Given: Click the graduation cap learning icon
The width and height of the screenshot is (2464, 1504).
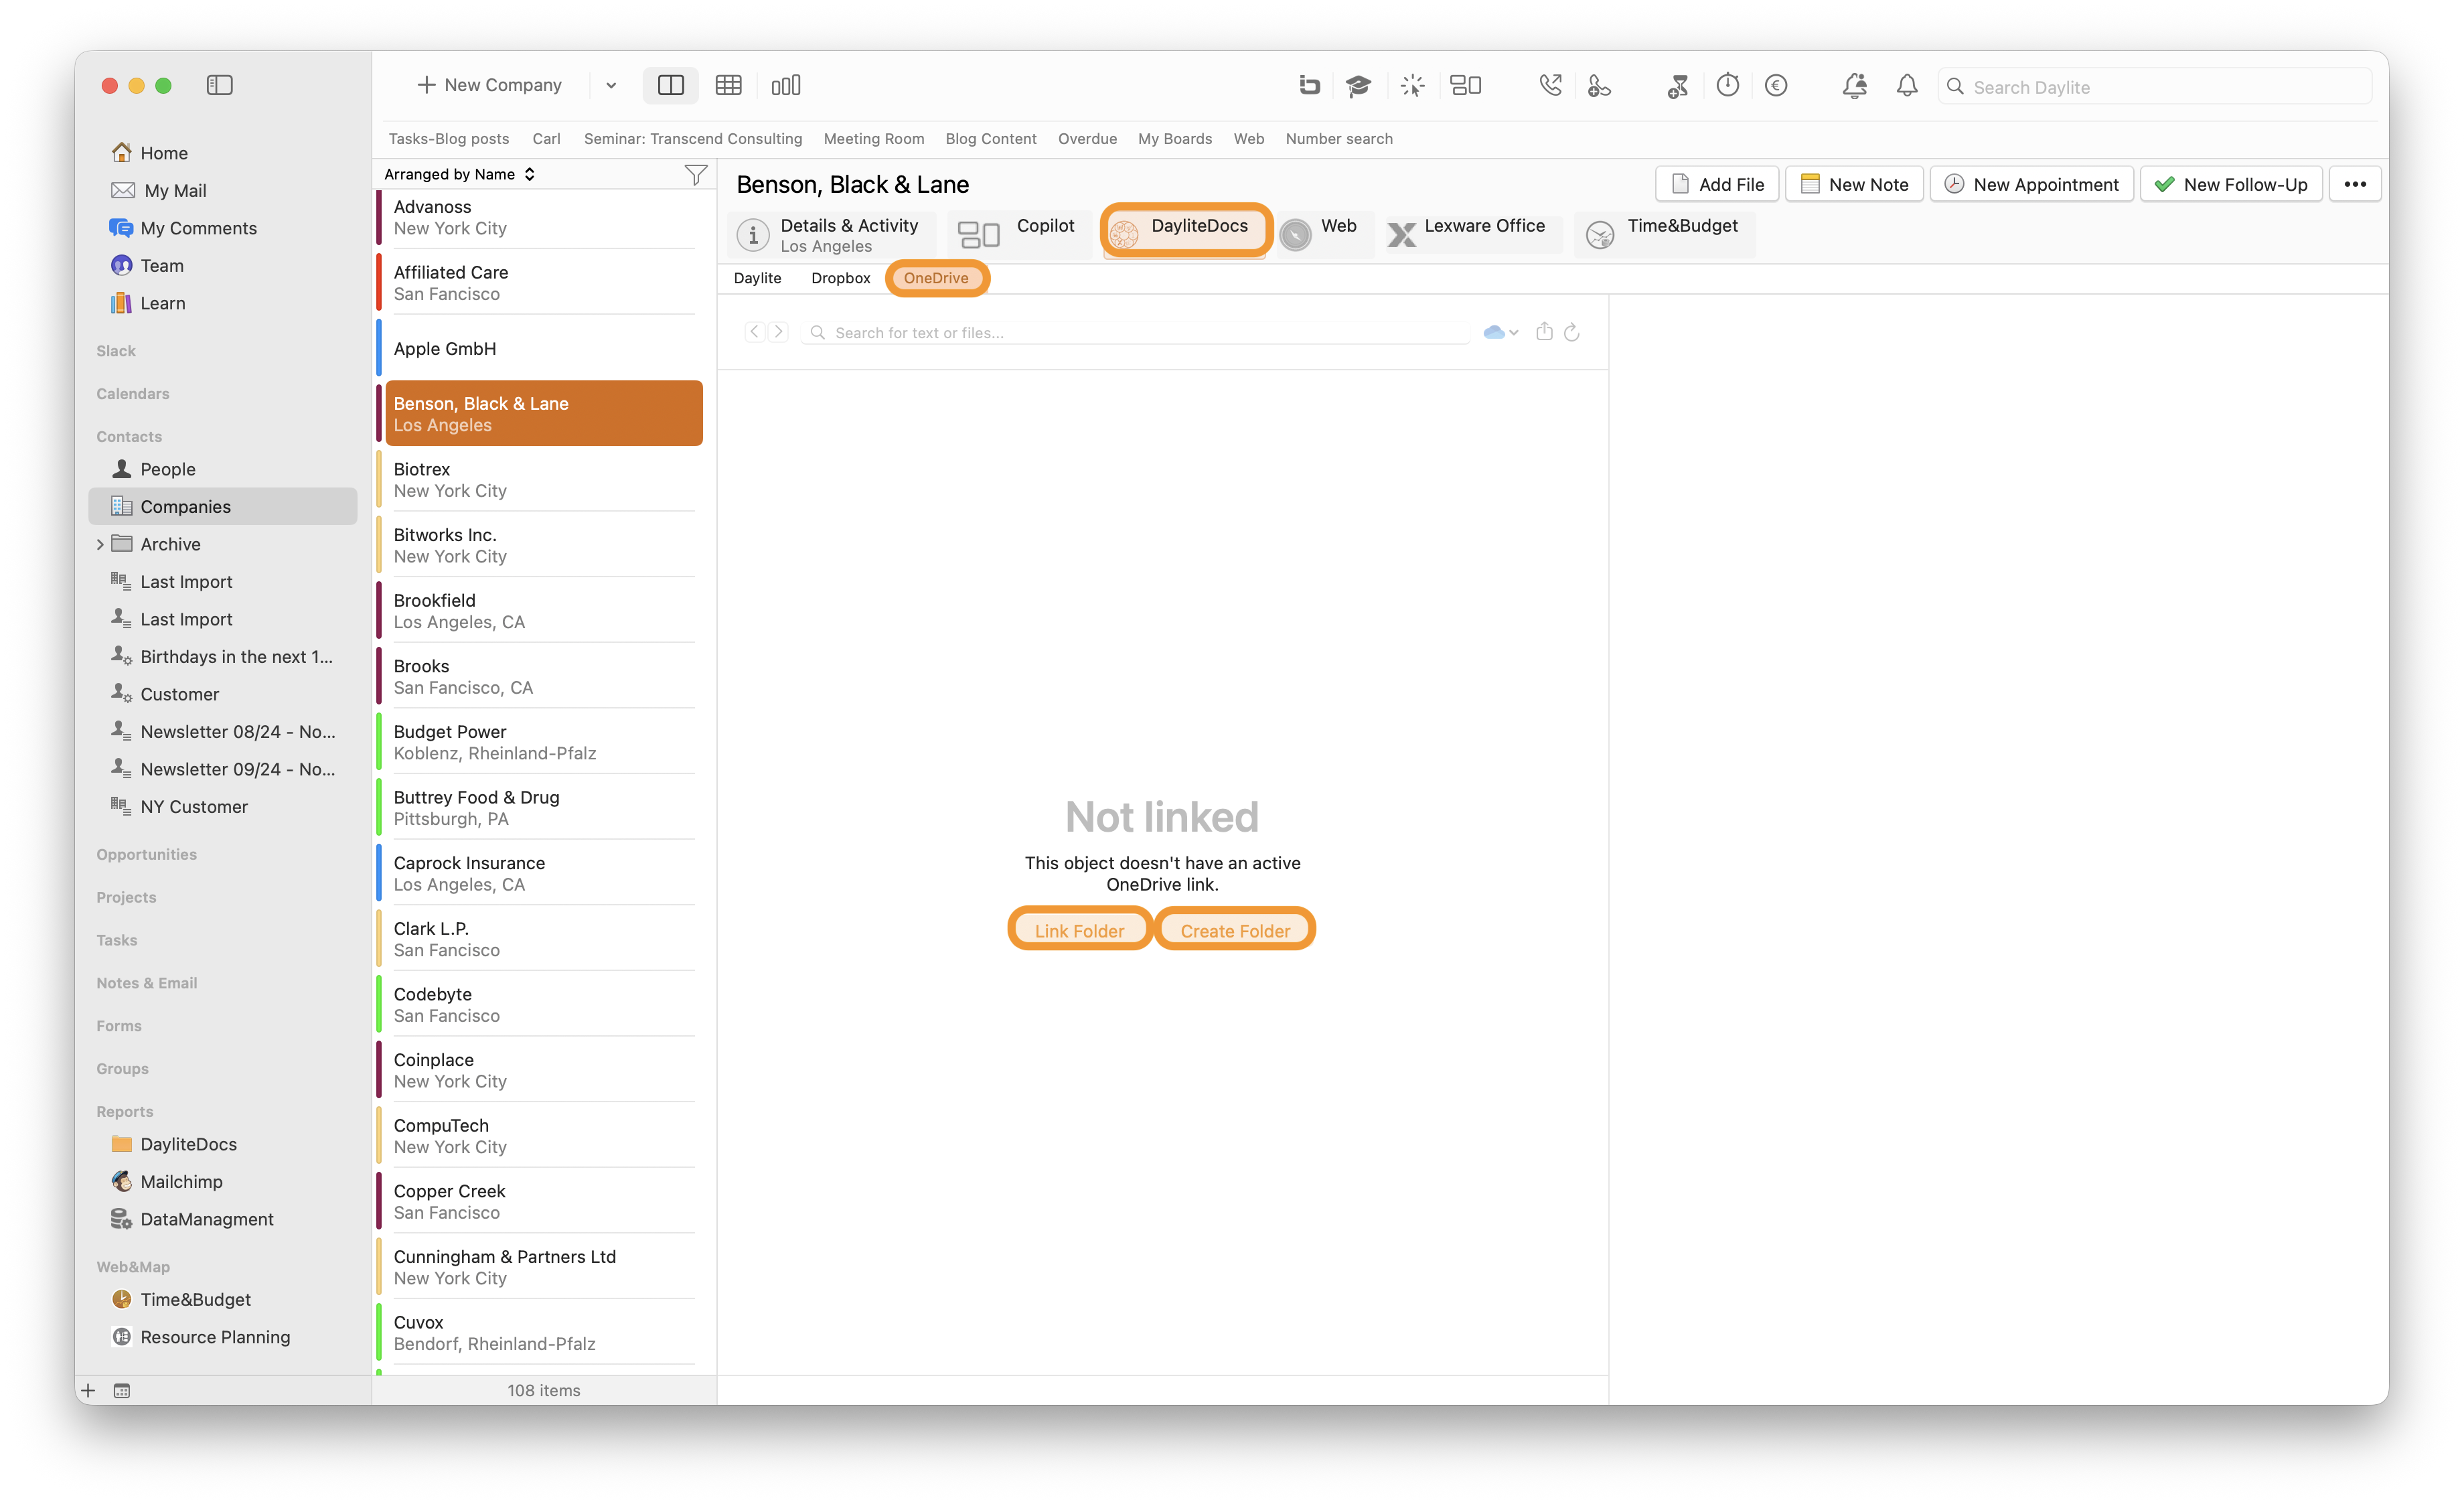Looking at the screenshot, I should click(x=1358, y=86).
